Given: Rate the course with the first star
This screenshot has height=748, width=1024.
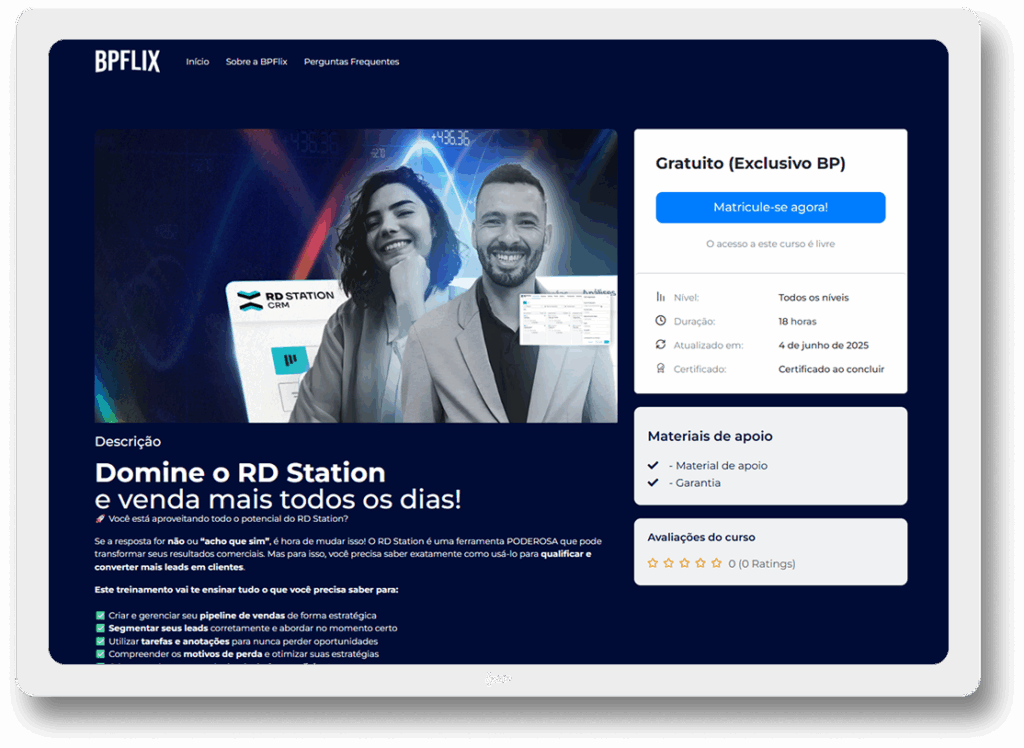Looking at the screenshot, I should (653, 563).
